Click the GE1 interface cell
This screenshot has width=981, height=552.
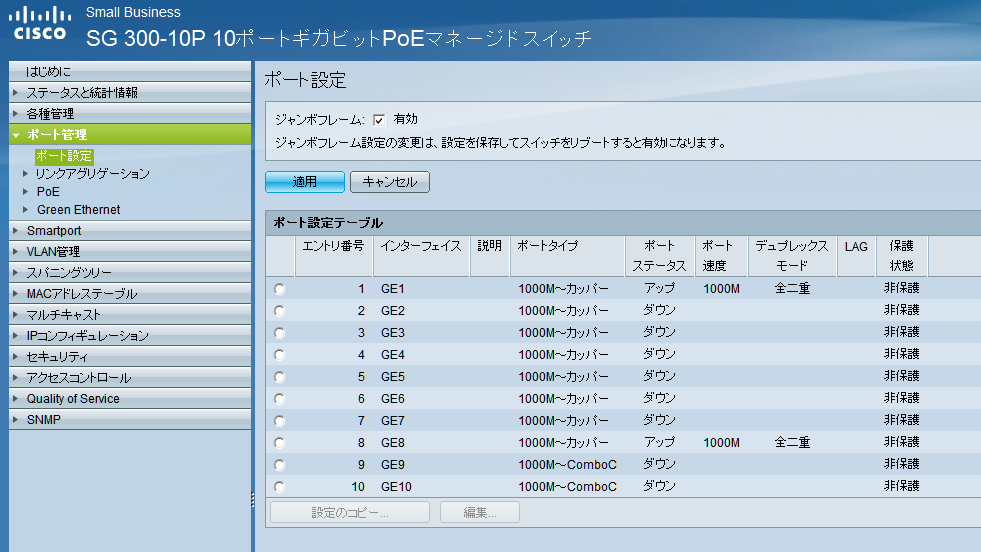[393, 289]
